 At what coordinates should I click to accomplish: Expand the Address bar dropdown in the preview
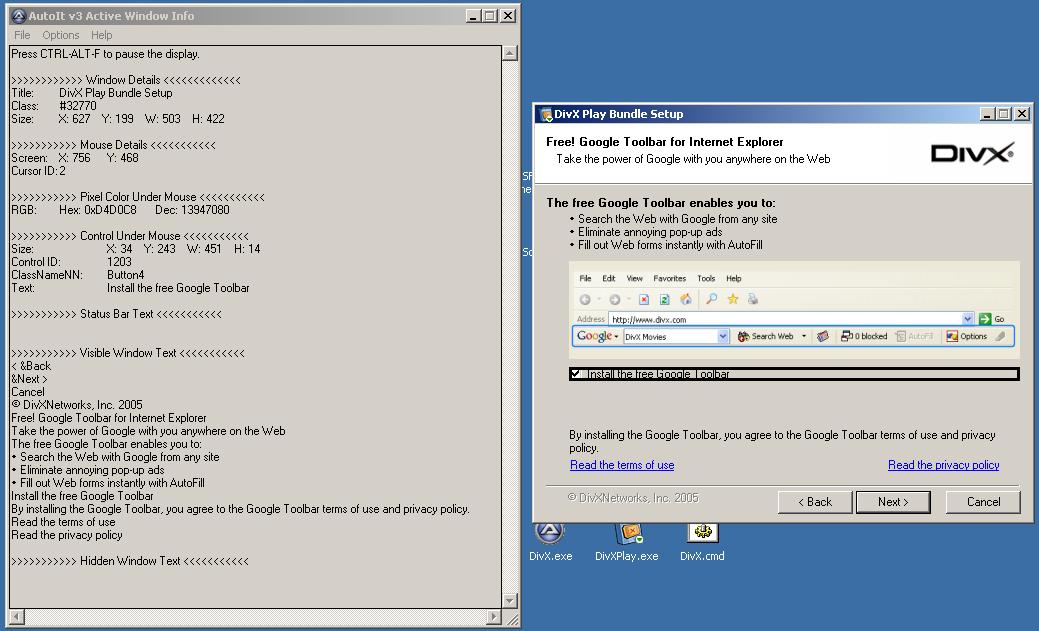pyautogui.click(x=967, y=319)
